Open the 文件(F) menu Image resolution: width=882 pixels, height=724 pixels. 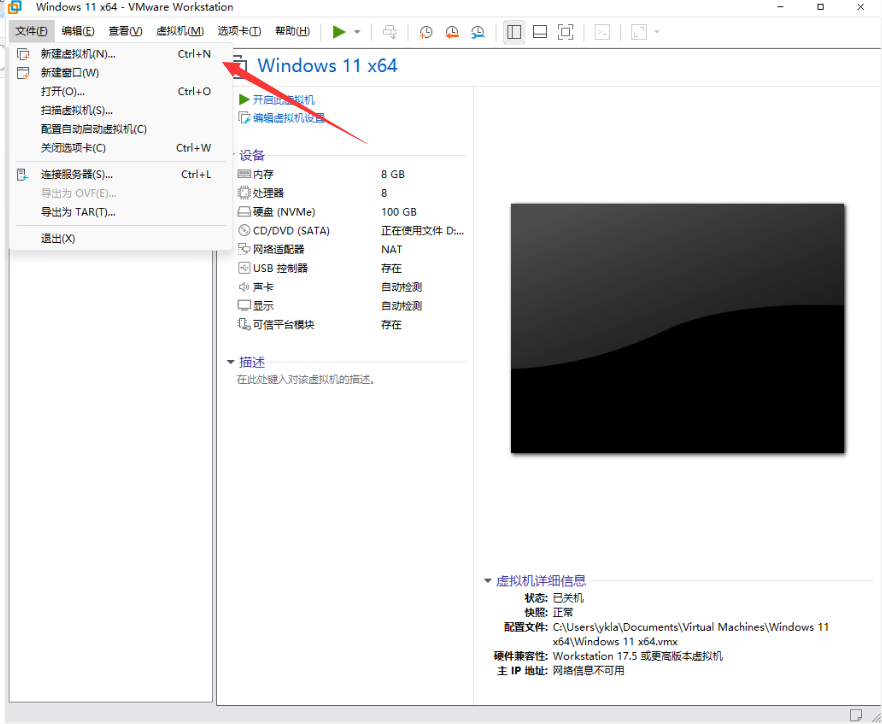[32, 31]
